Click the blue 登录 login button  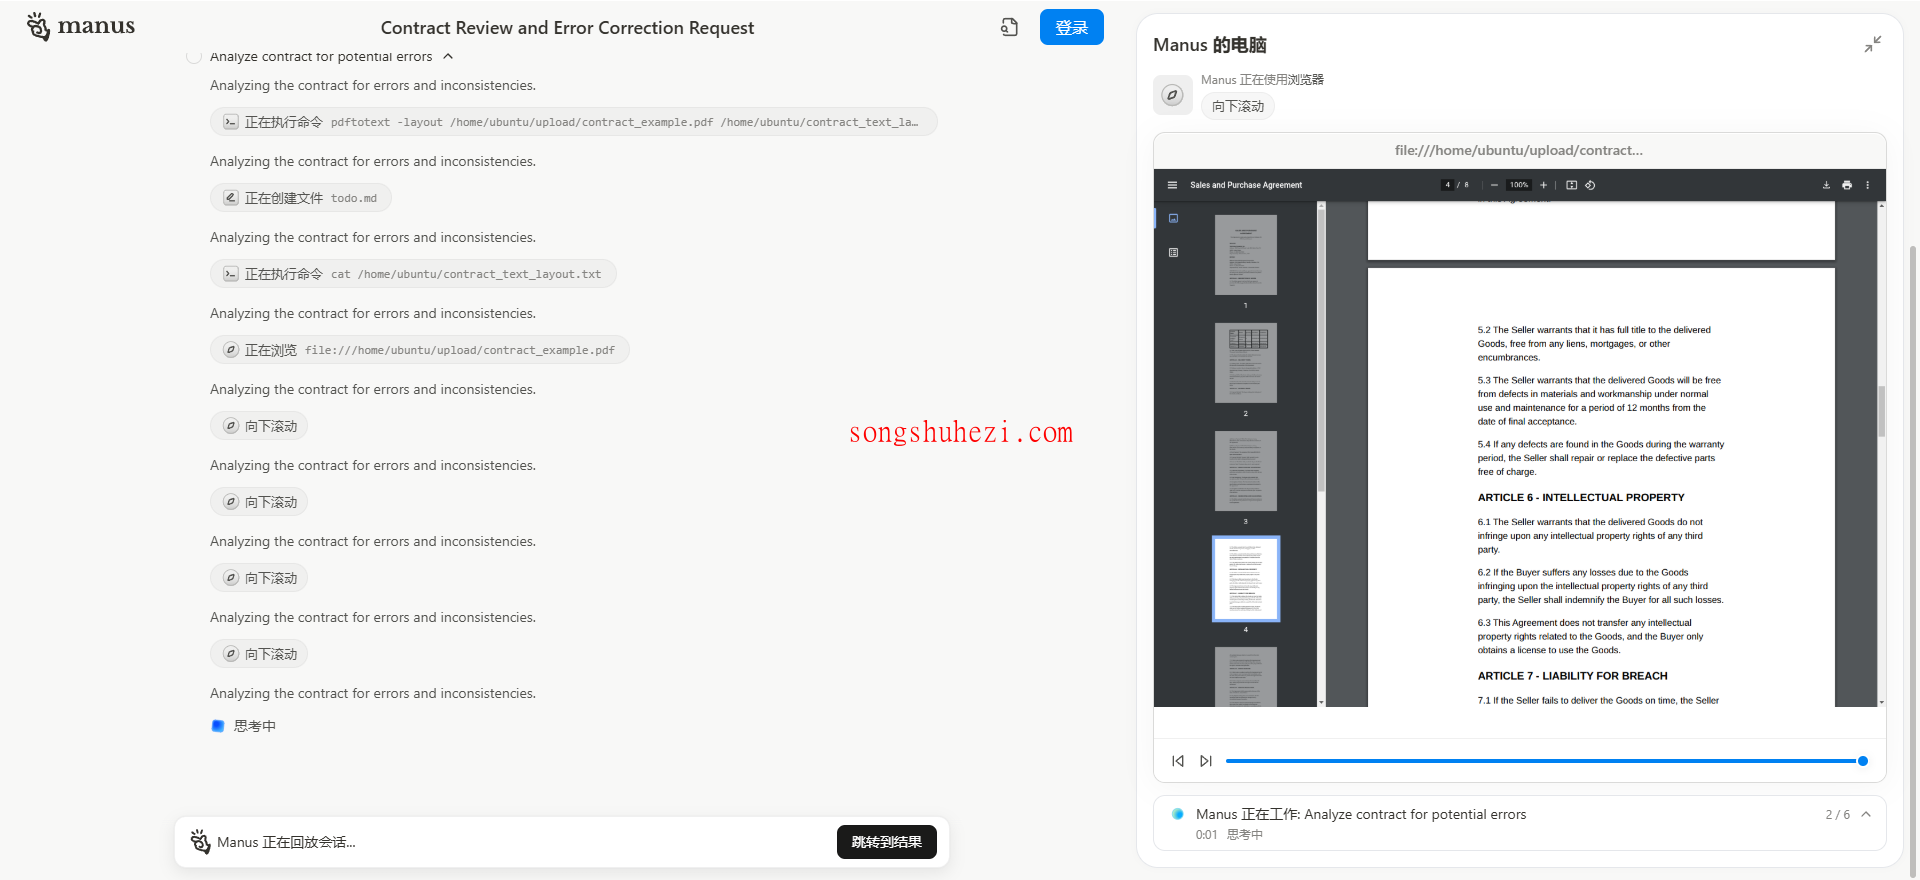coord(1071,27)
